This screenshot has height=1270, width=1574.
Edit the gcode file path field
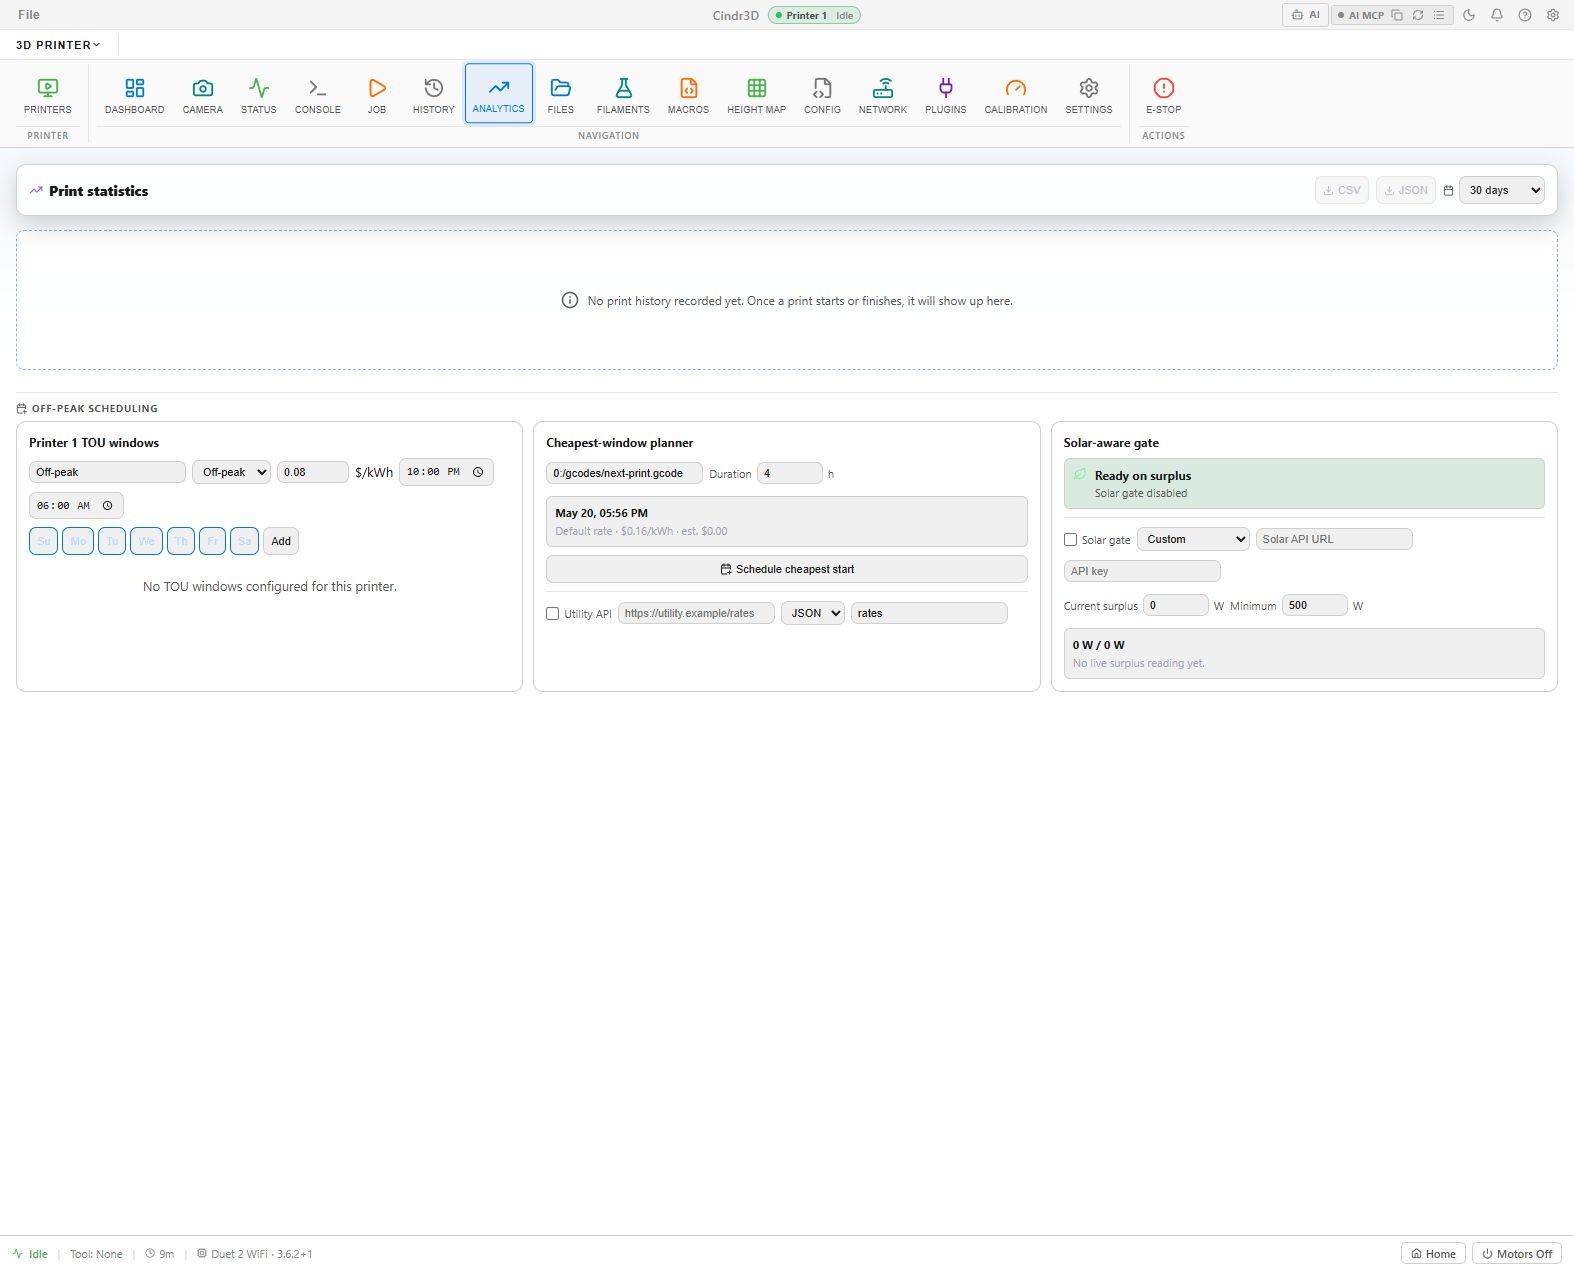click(x=624, y=473)
